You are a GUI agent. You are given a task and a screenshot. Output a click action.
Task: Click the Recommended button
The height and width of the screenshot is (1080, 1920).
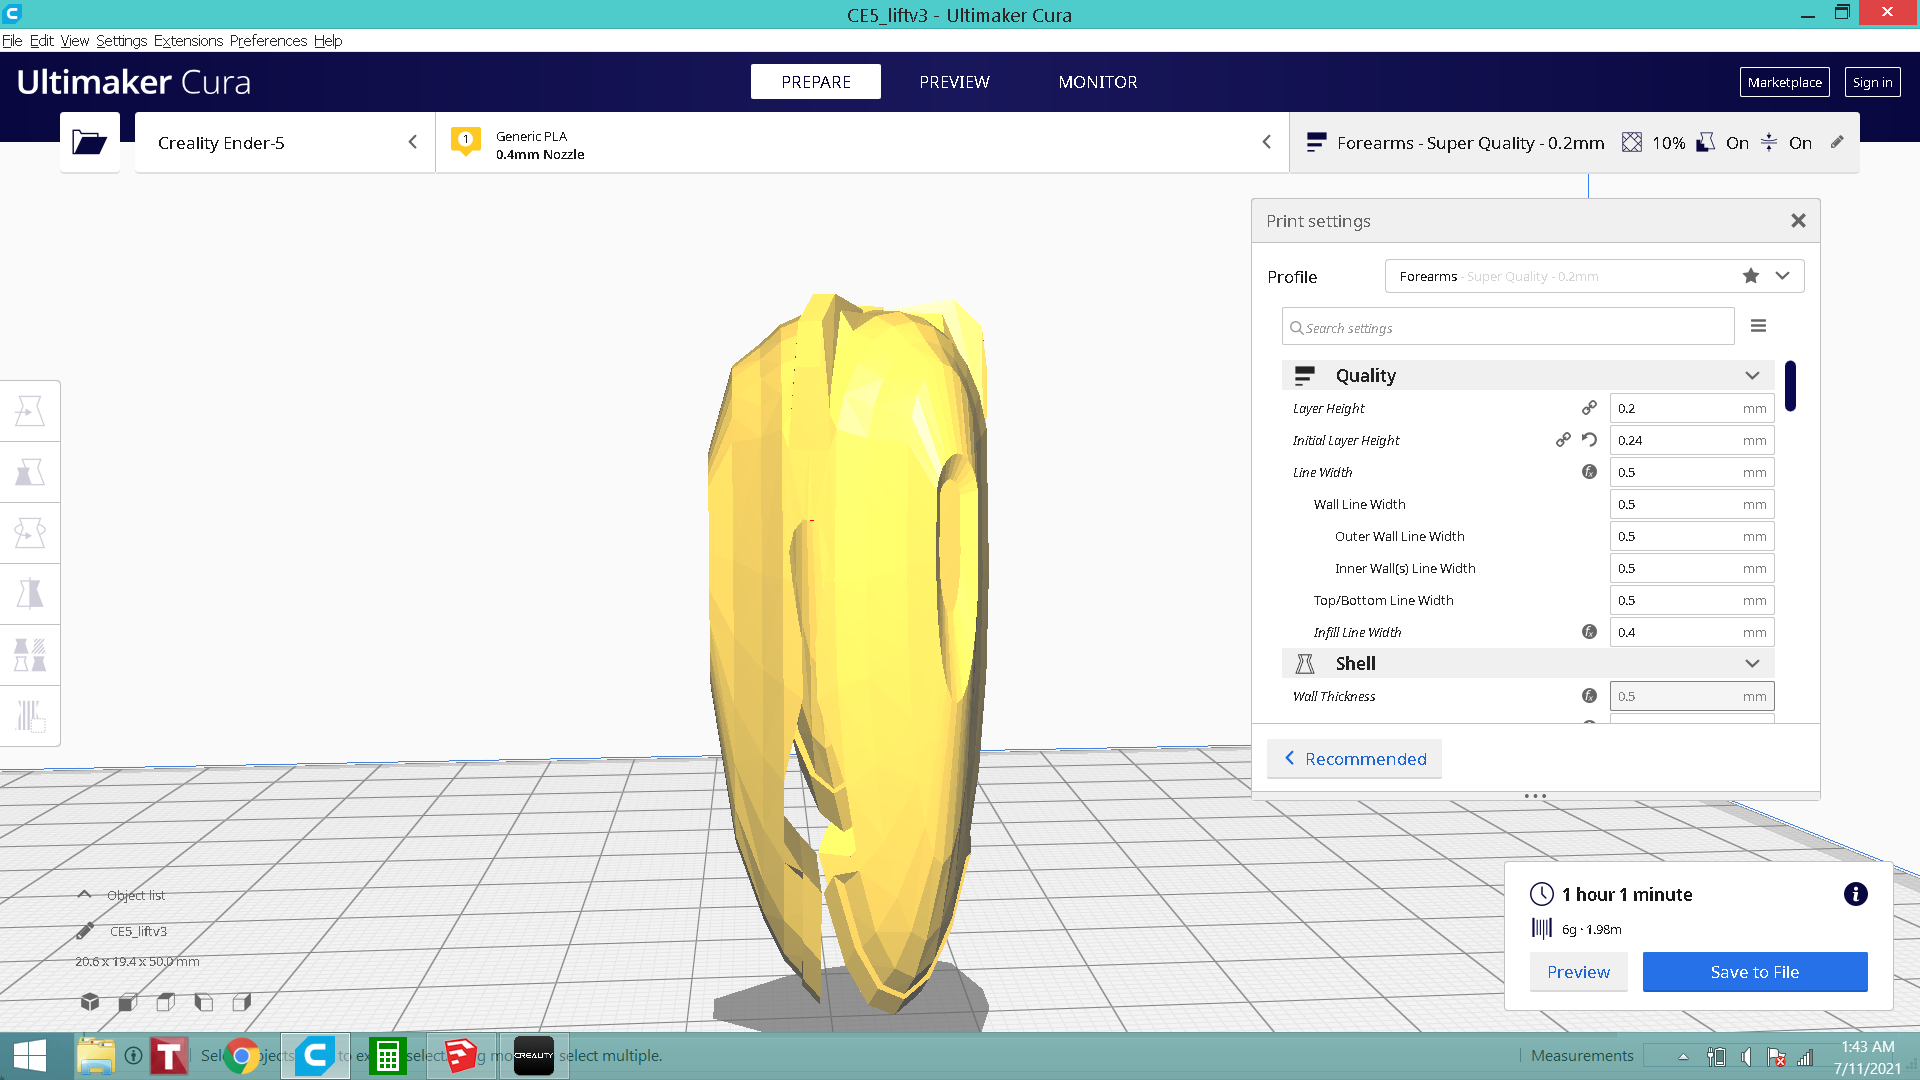[x=1354, y=759]
